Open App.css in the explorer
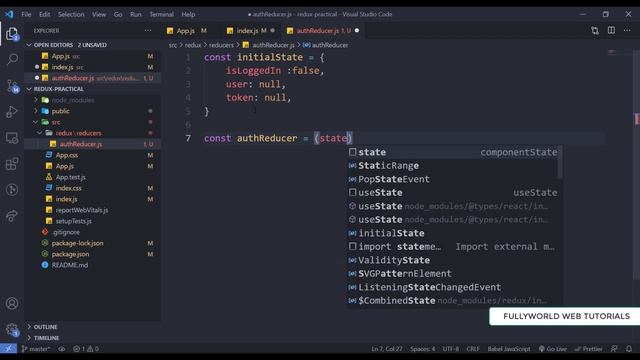This screenshot has height=360, width=640. tap(93, 155)
